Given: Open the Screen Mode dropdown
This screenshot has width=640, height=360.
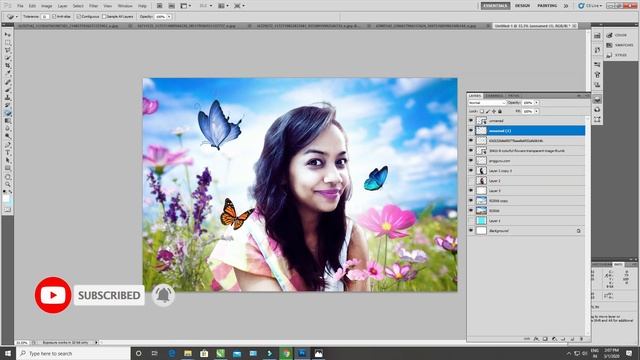Looking at the screenshot, I should click(239, 6).
